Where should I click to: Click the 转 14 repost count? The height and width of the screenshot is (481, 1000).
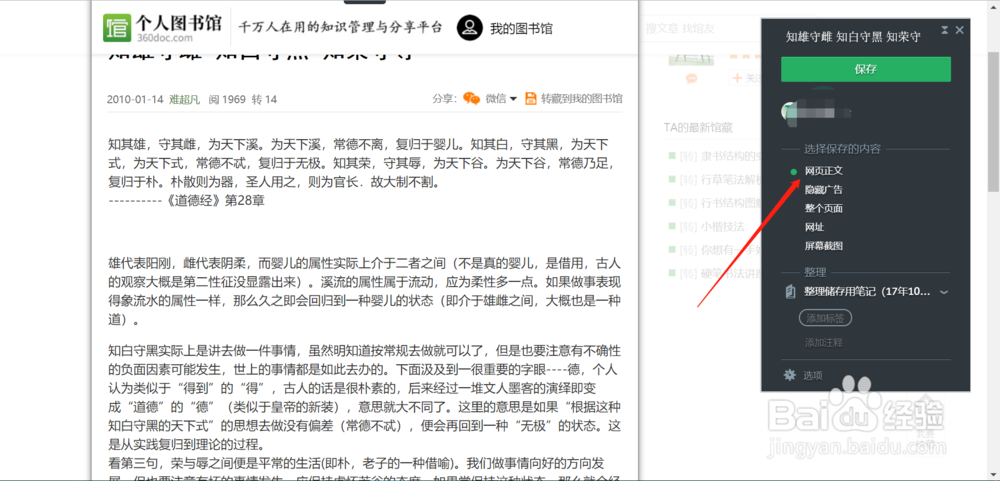[x=265, y=100]
